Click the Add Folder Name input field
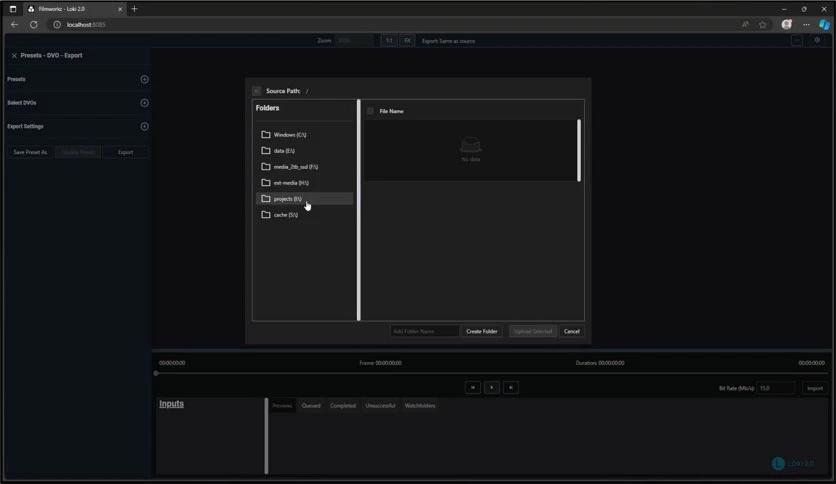This screenshot has height=484, width=836. click(x=424, y=331)
